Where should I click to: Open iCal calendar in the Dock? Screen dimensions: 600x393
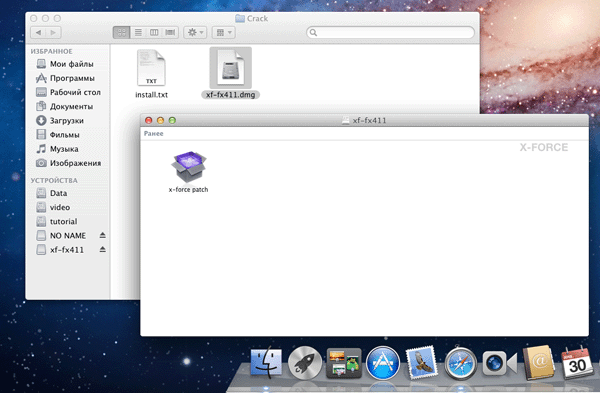577,363
